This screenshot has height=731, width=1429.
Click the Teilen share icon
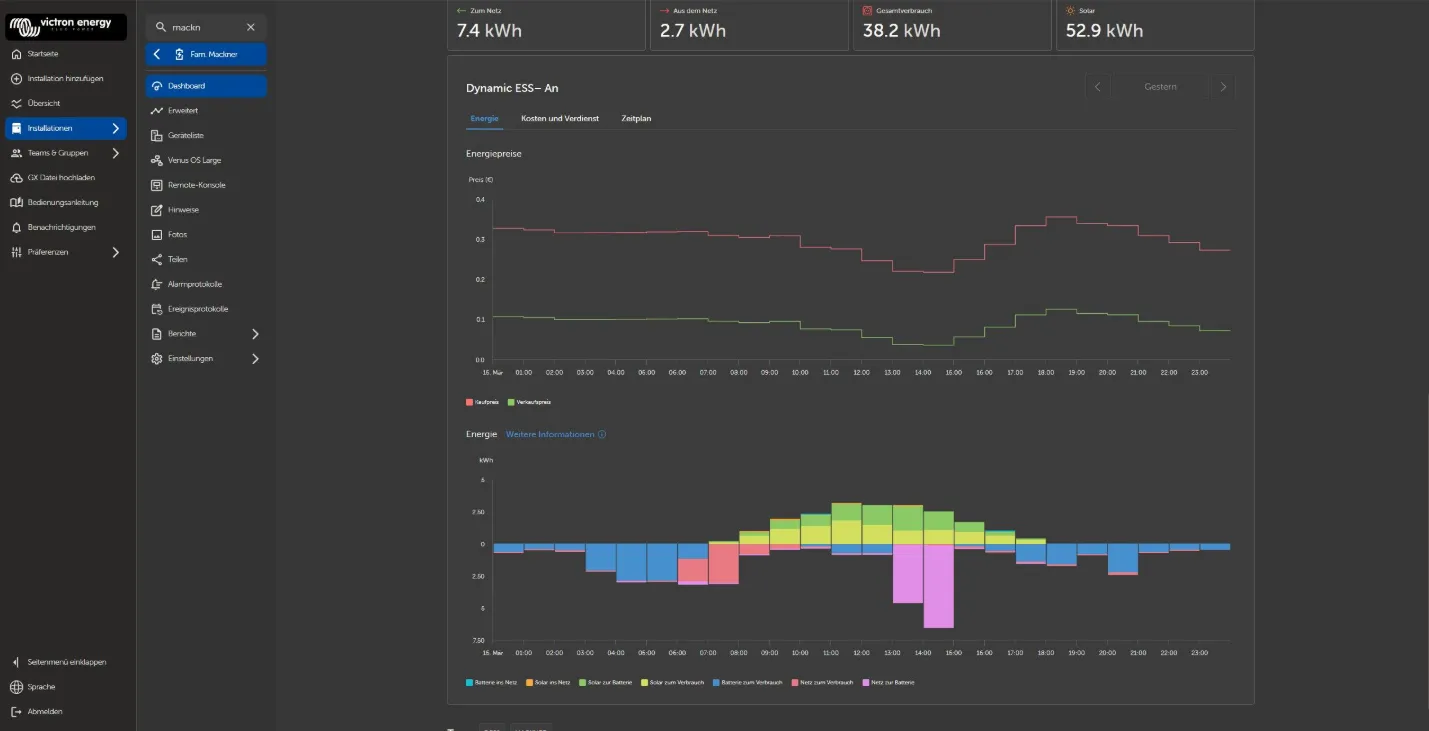point(157,259)
